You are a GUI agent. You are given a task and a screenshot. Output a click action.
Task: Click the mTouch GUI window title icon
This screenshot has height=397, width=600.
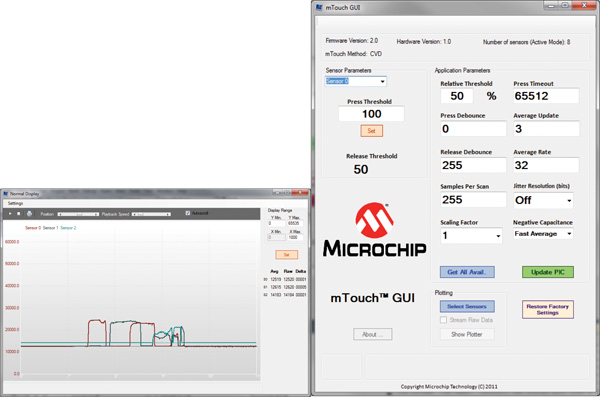(x=319, y=7)
